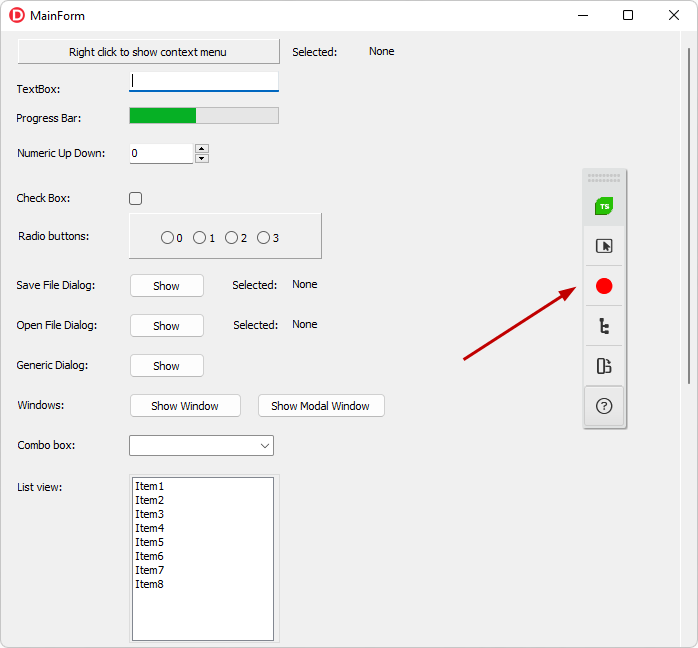The height and width of the screenshot is (648, 698).
Task: Click the green TS logo icon
Action: tap(604, 206)
